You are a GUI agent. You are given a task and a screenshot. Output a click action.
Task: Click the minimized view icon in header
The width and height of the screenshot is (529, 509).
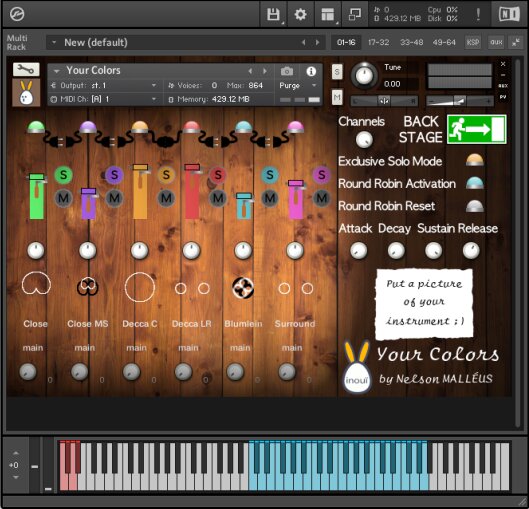click(355, 15)
